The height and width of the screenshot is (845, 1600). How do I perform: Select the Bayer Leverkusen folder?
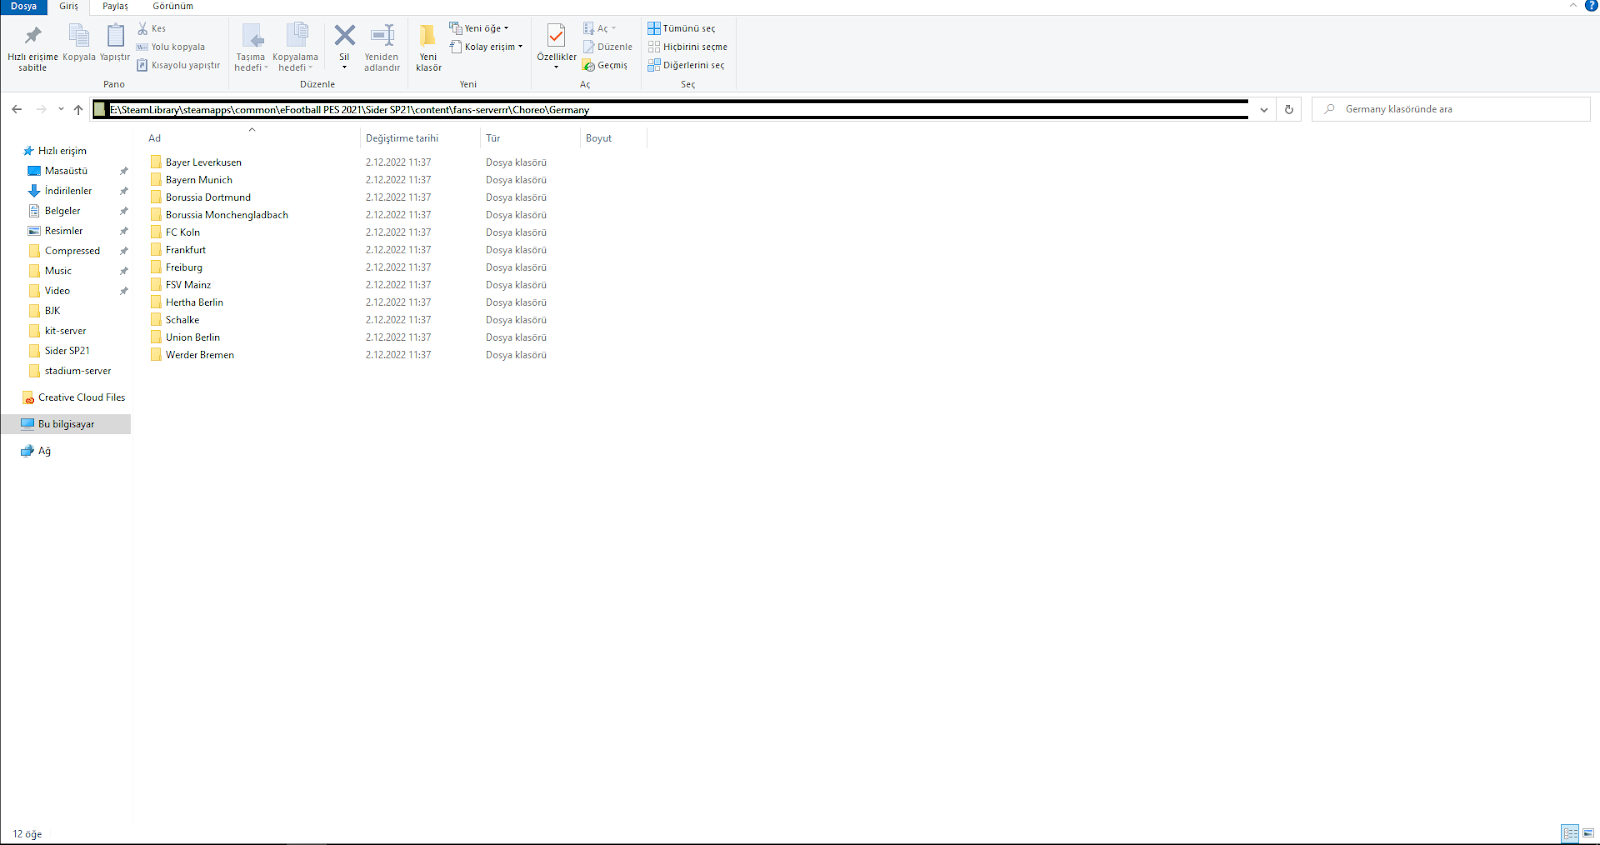coord(204,162)
